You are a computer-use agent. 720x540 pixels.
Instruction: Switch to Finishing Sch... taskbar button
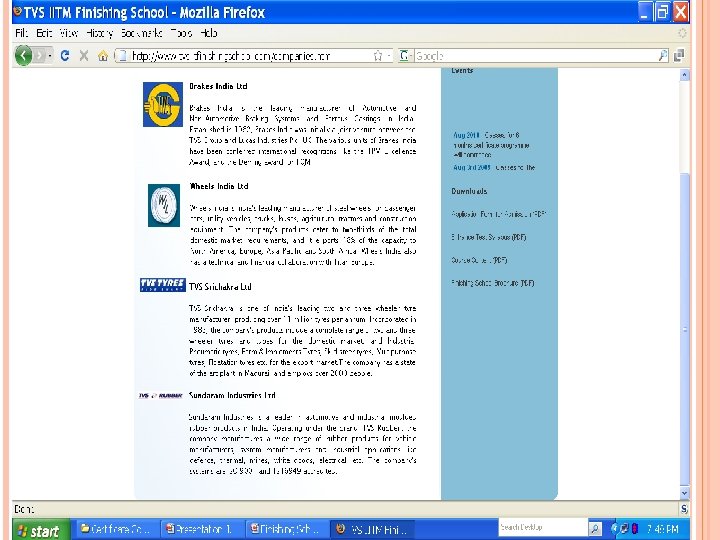pos(287,529)
